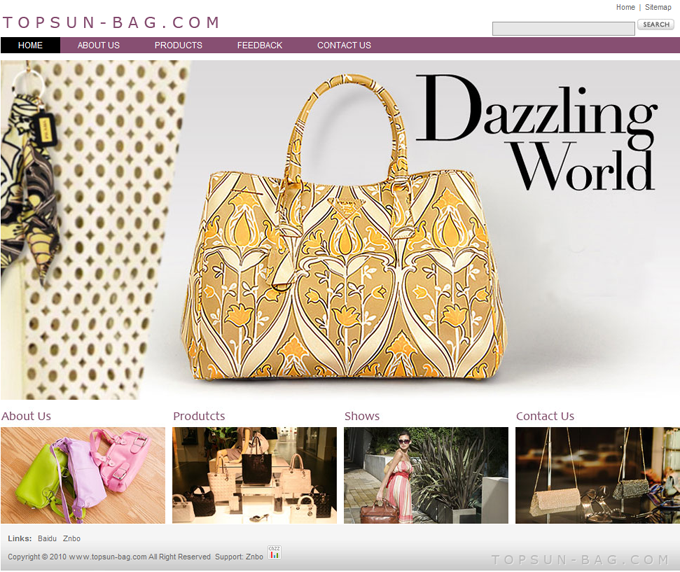Open the Contact Us clutch bags thumbnail
This screenshot has width=680, height=572.
597,475
